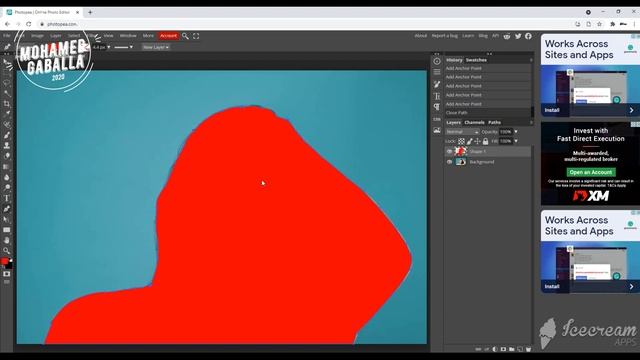Select the Spot Healing Brush tool

click(7, 124)
